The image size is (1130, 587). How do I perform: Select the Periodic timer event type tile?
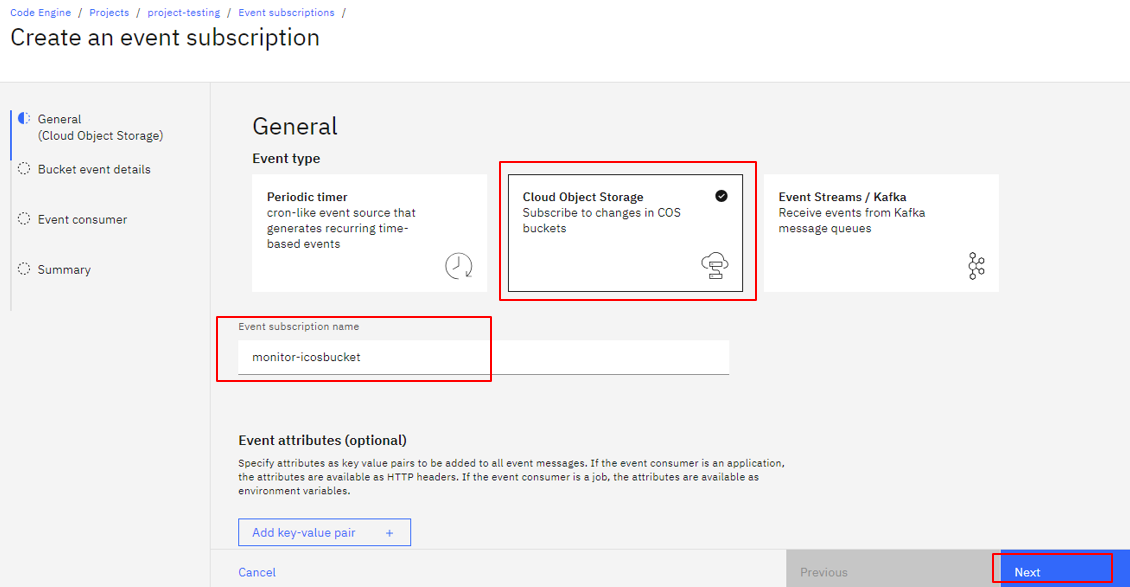(x=370, y=233)
